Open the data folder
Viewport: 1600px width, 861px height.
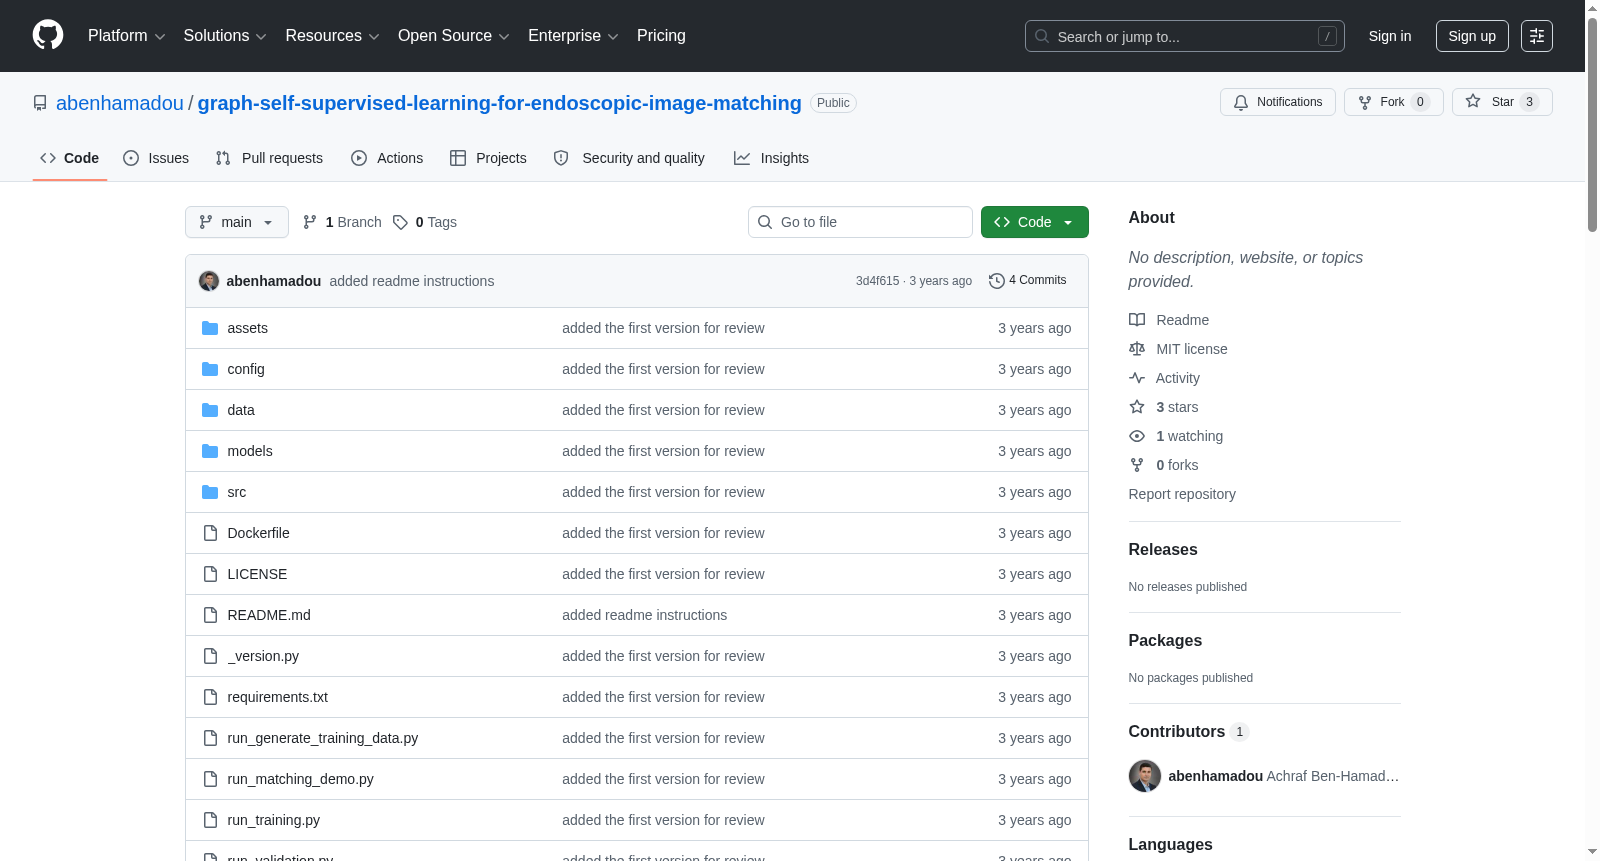[241, 410]
